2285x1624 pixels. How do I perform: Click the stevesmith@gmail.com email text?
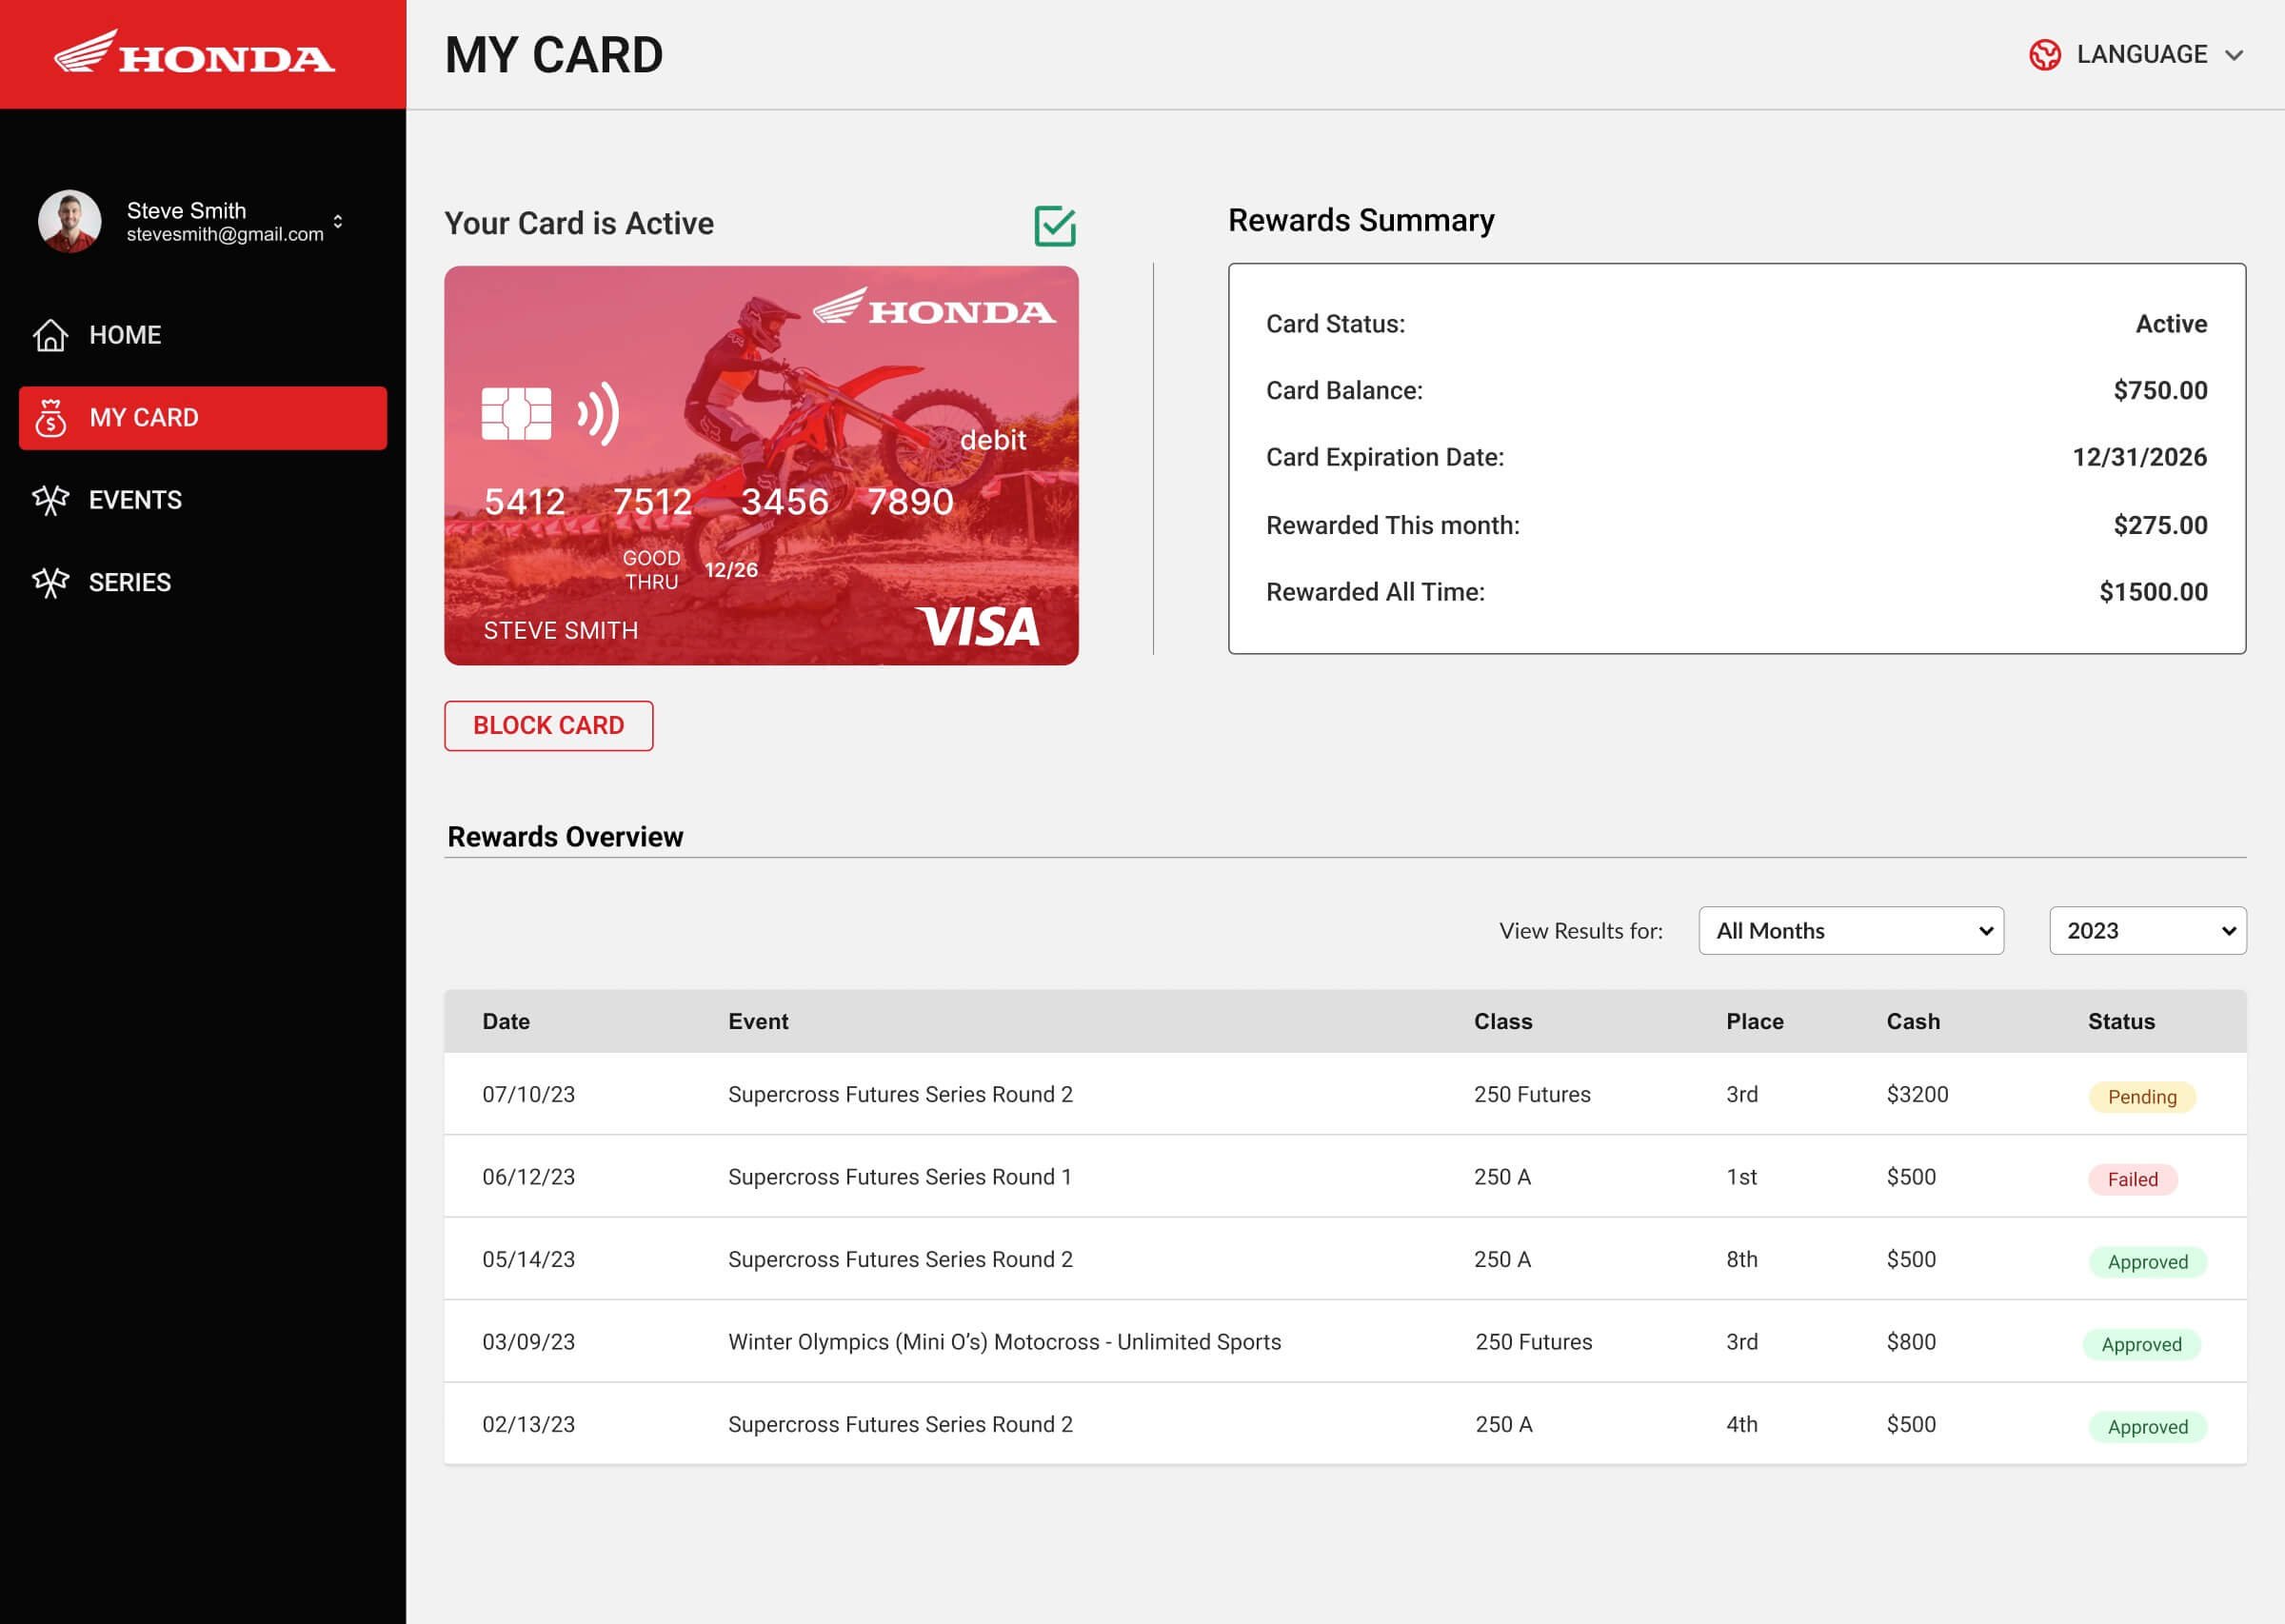225,234
